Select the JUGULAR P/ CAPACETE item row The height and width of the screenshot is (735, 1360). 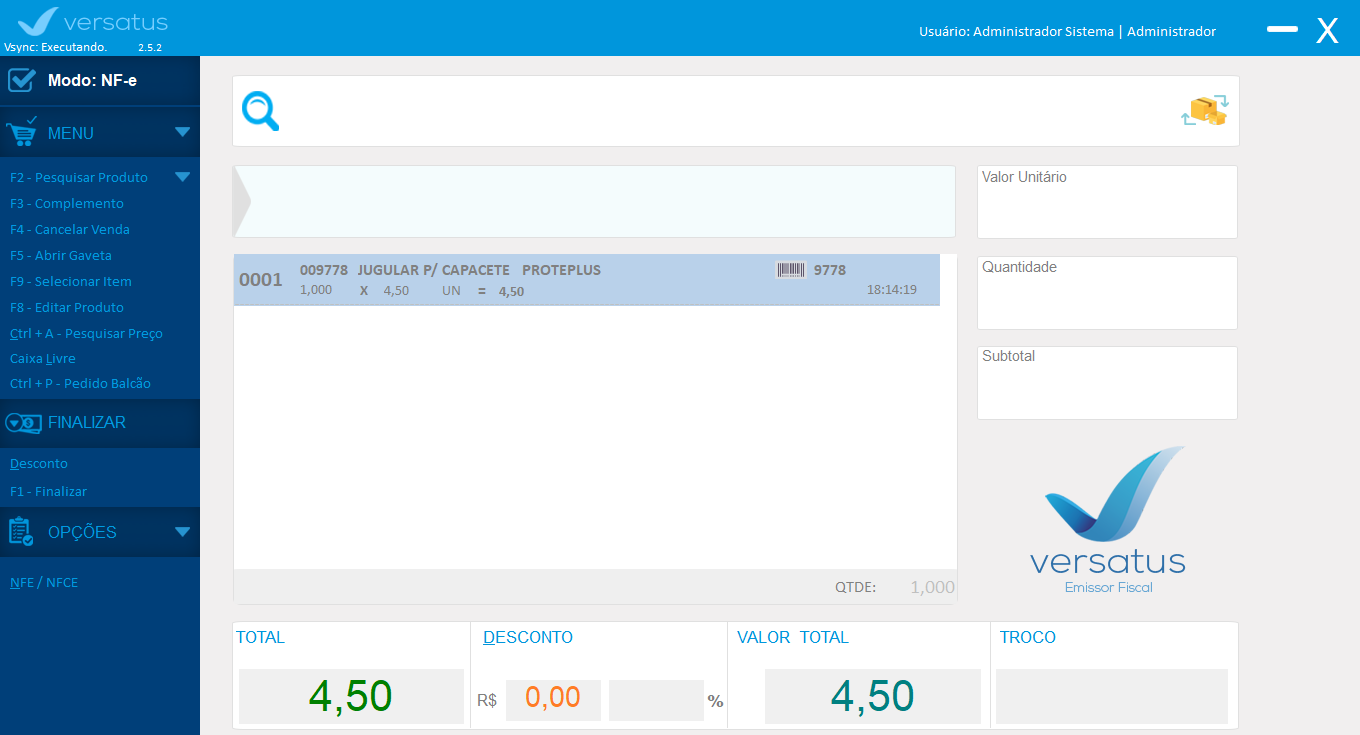point(586,280)
